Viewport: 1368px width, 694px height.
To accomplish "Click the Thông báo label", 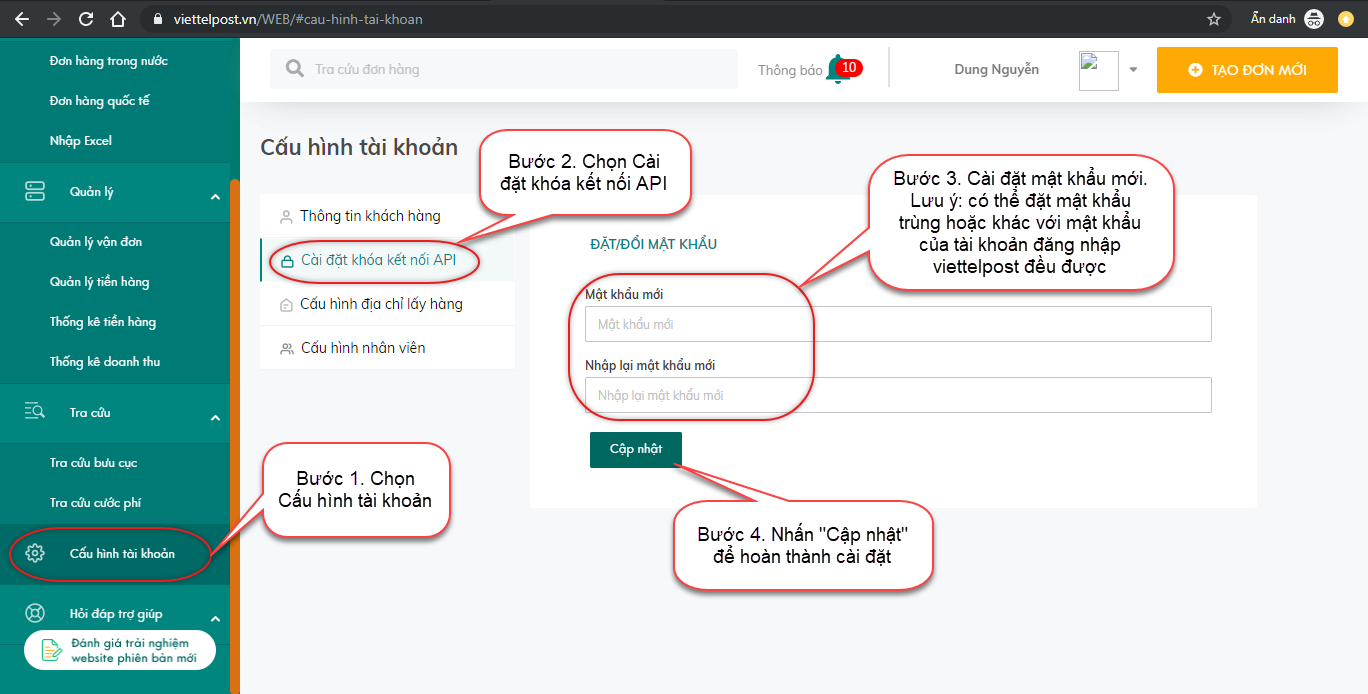I will [790, 70].
